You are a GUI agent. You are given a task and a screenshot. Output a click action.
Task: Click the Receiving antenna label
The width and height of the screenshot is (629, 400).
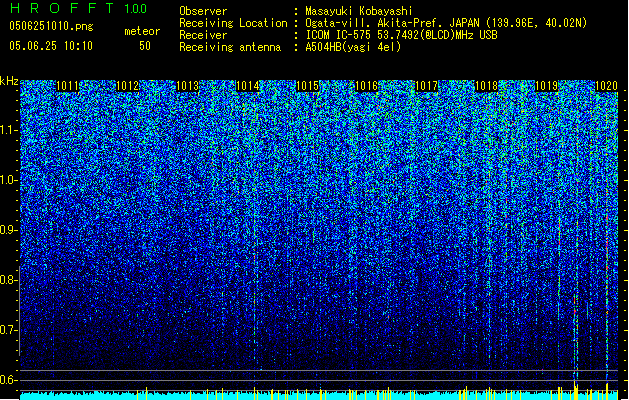pyautogui.click(x=230, y=47)
